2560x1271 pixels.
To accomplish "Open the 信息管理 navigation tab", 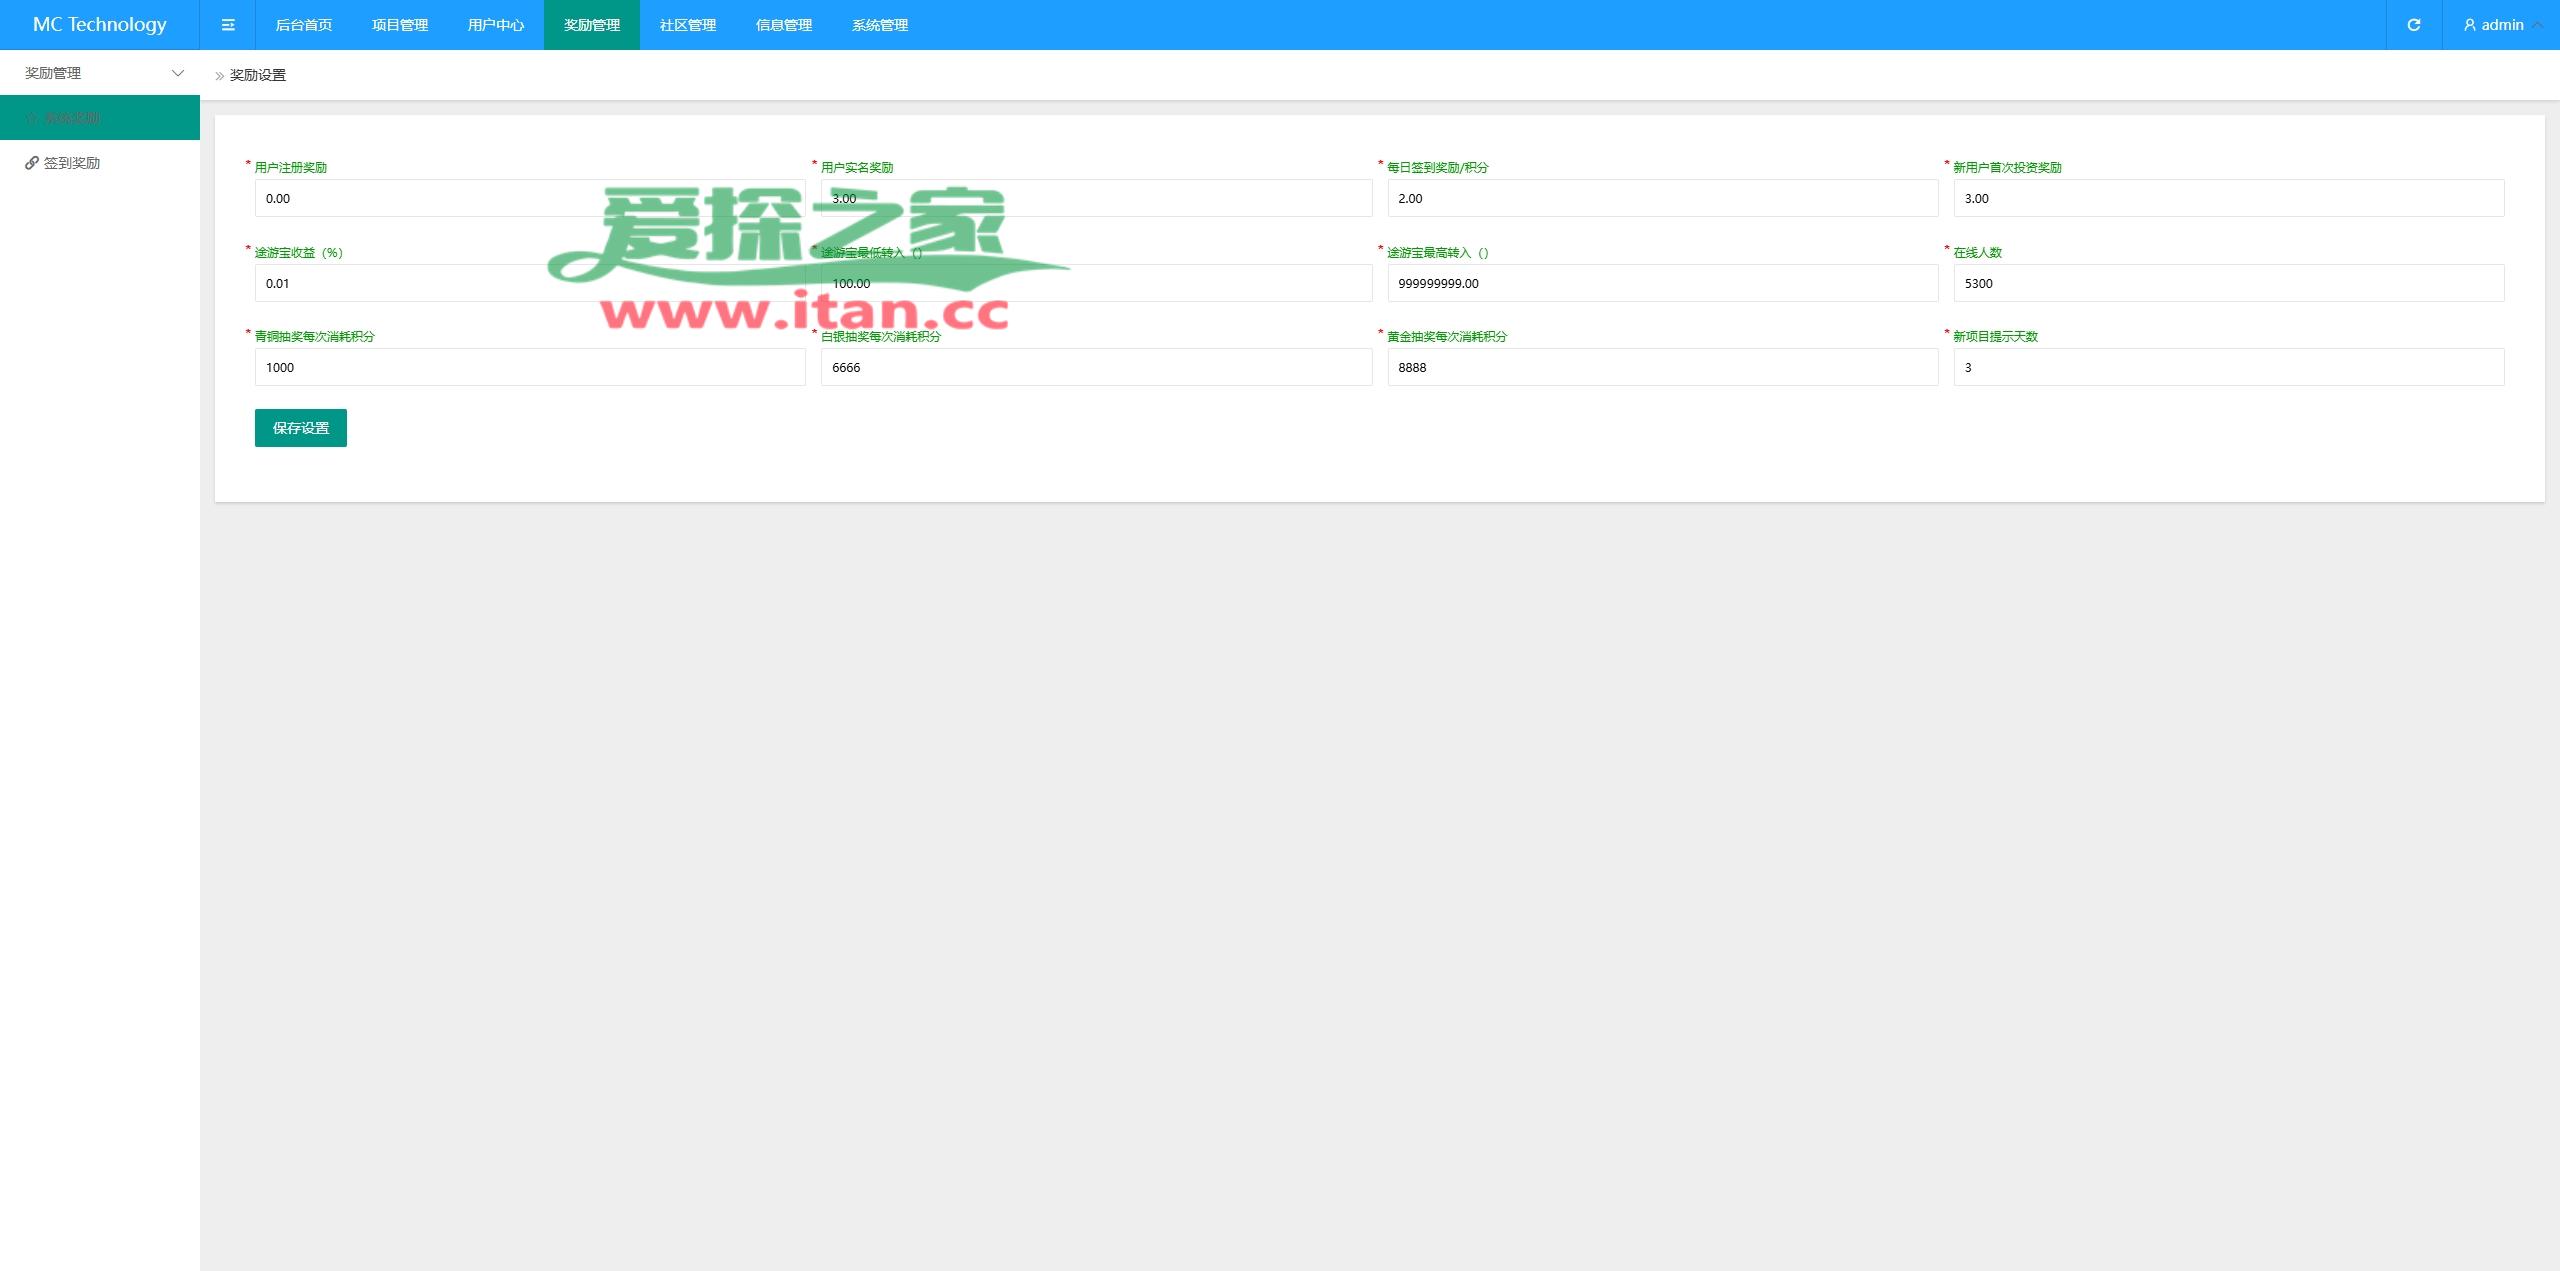I will point(784,25).
